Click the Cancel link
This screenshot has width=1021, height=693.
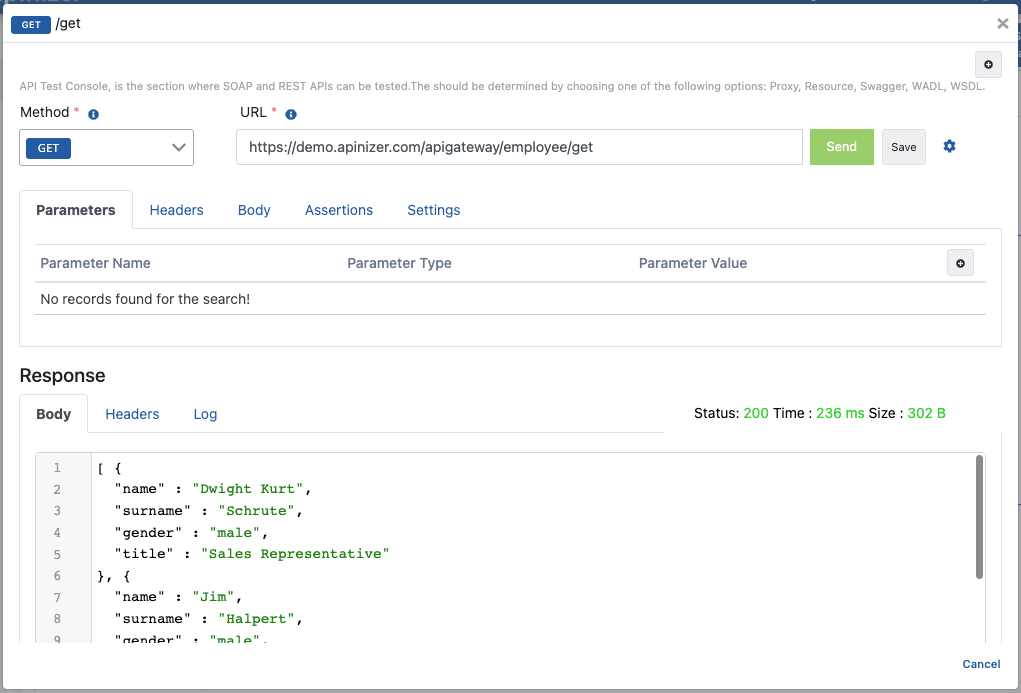[981, 664]
